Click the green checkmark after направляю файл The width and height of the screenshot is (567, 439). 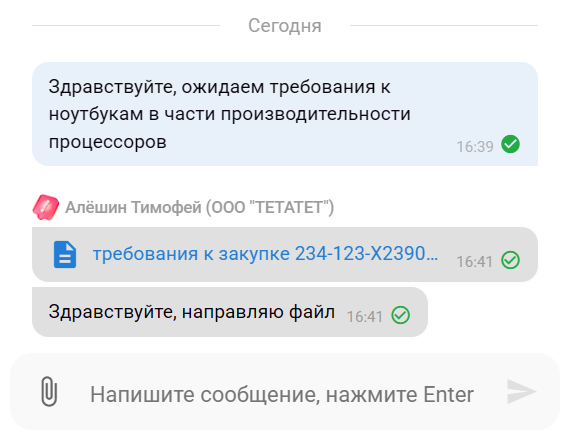(x=400, y=315)
